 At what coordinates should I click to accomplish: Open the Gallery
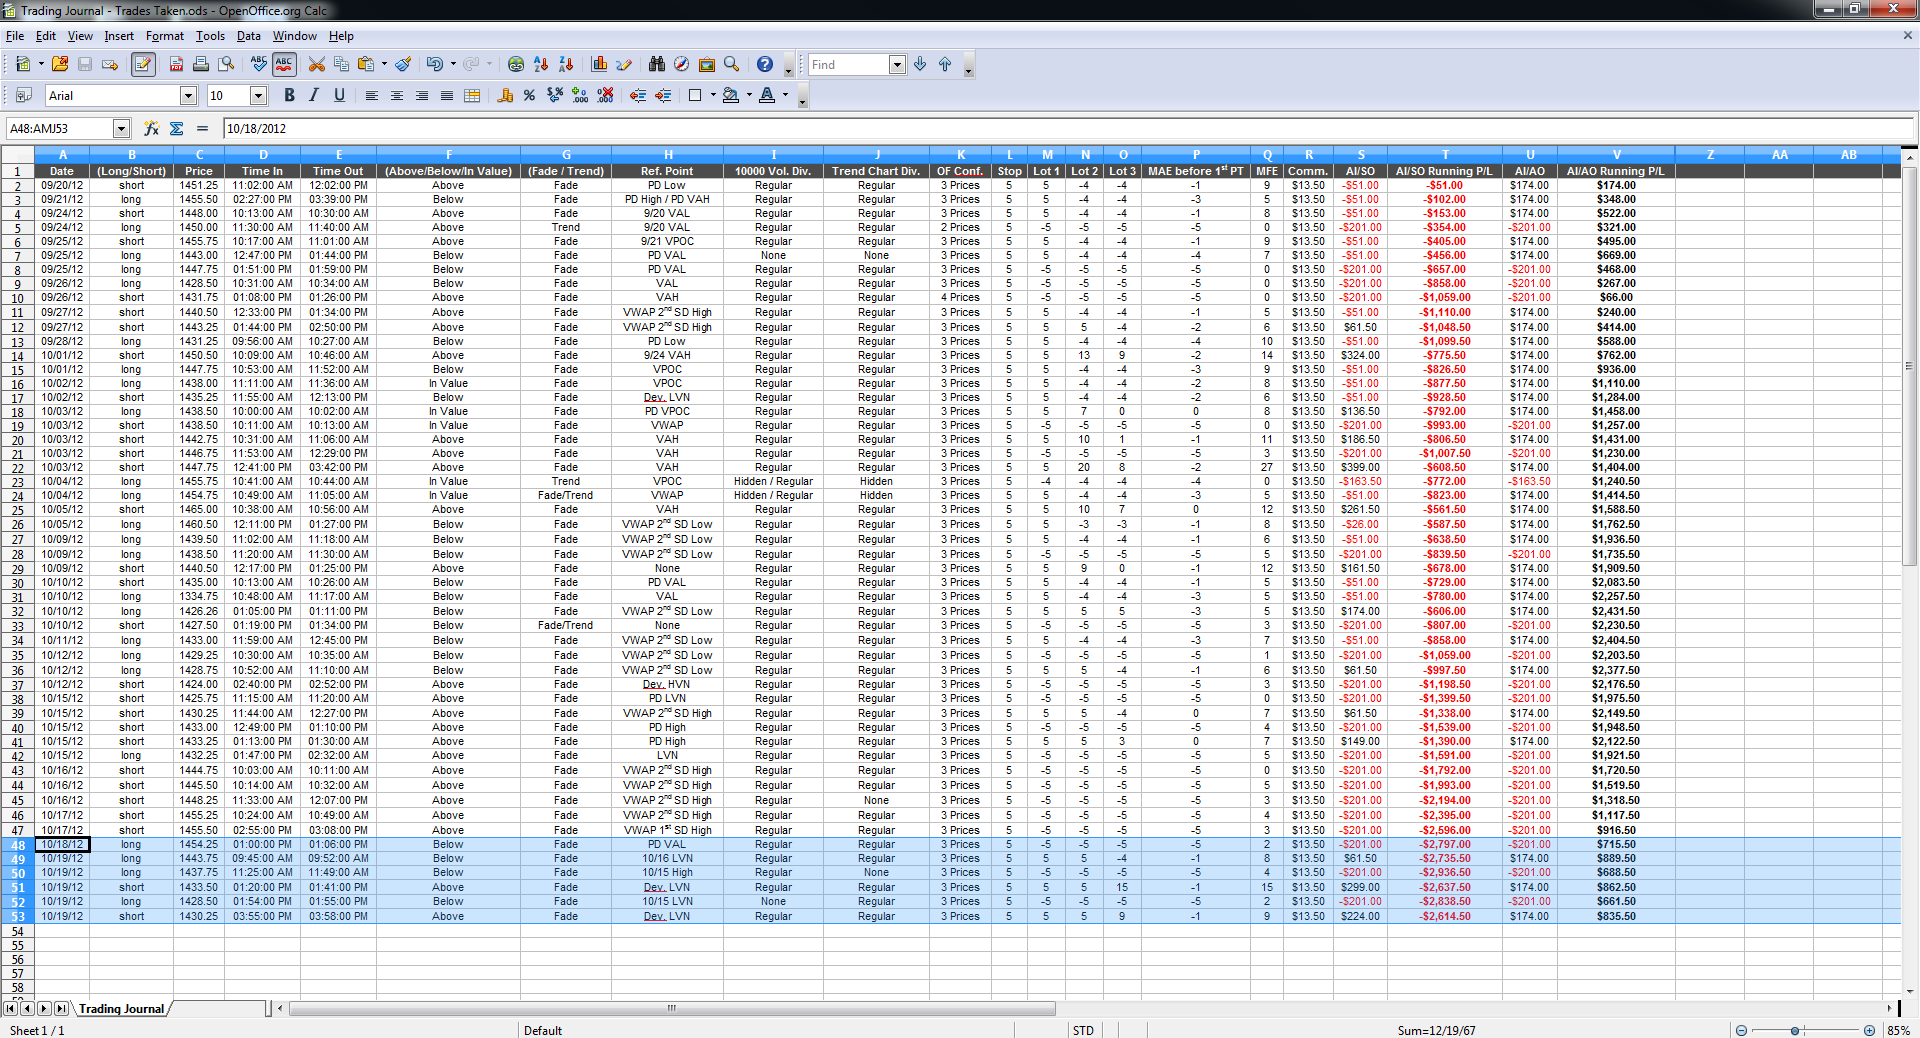pyautogui.click(x=707, y=64)
